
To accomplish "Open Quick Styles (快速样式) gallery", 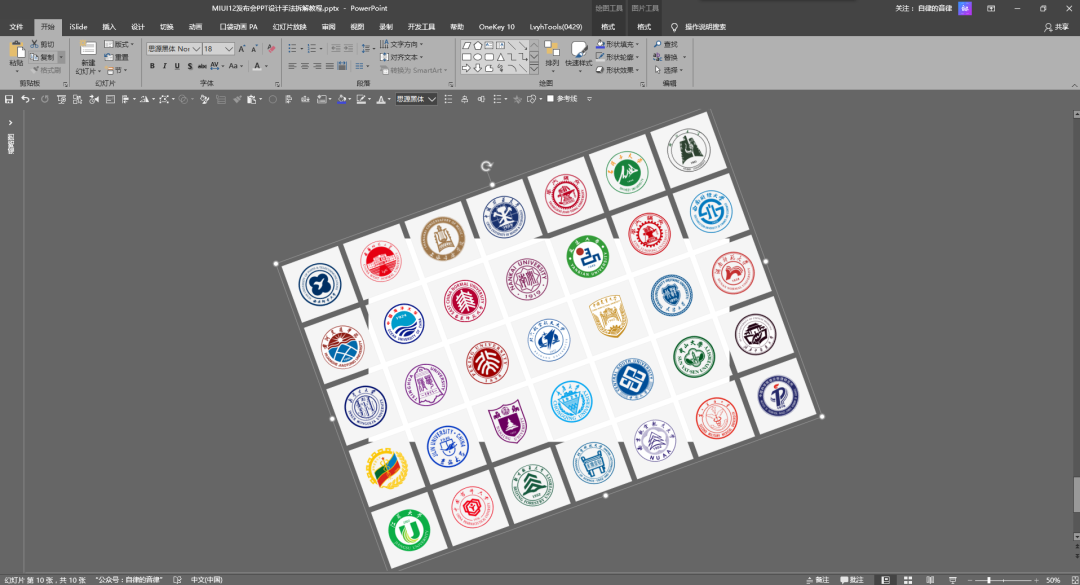I will click(578, 51).
